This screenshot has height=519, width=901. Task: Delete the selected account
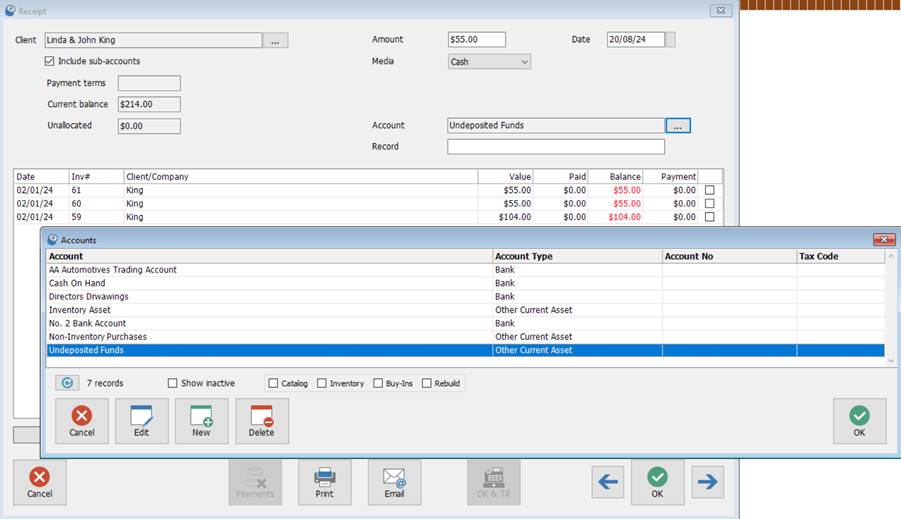click(261, 421)
